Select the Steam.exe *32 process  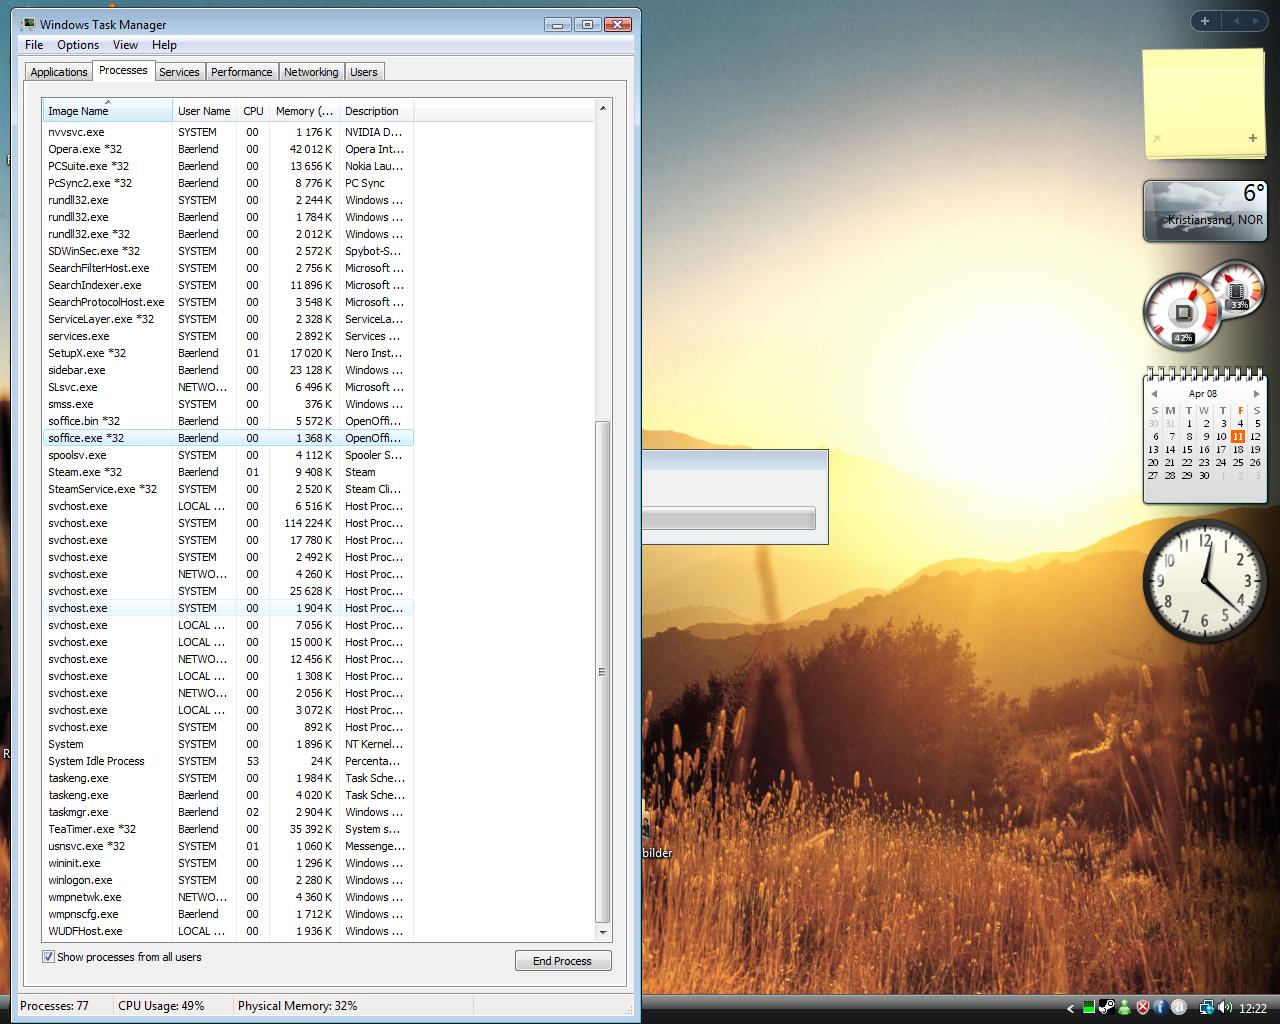pos(228,472)
